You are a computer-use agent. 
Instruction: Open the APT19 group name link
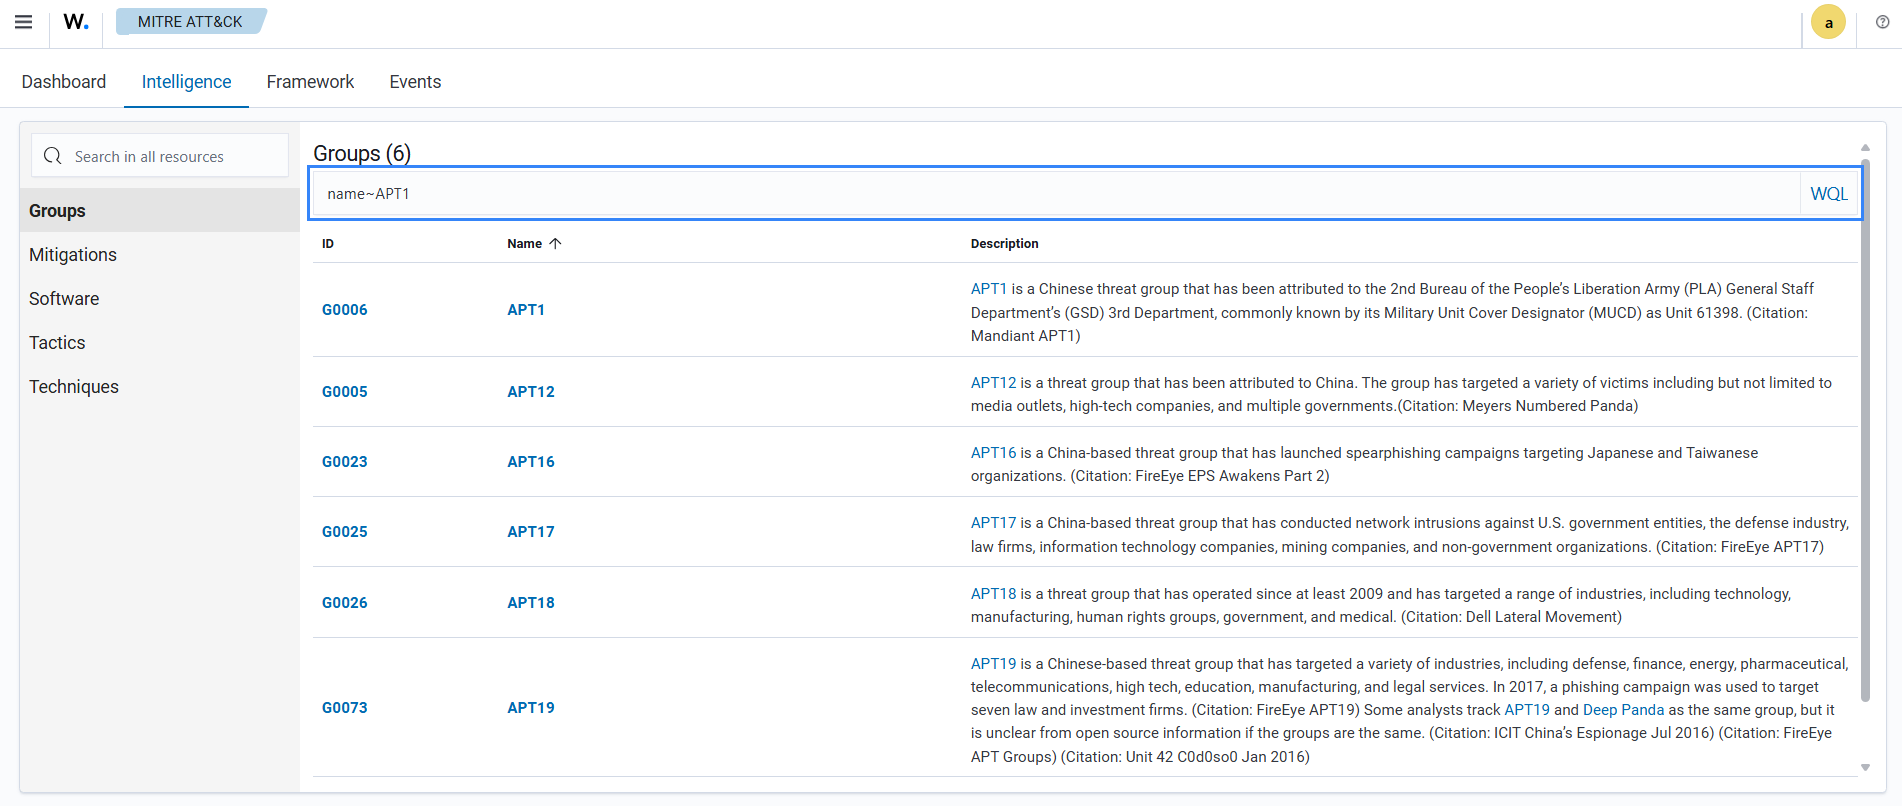530,708
